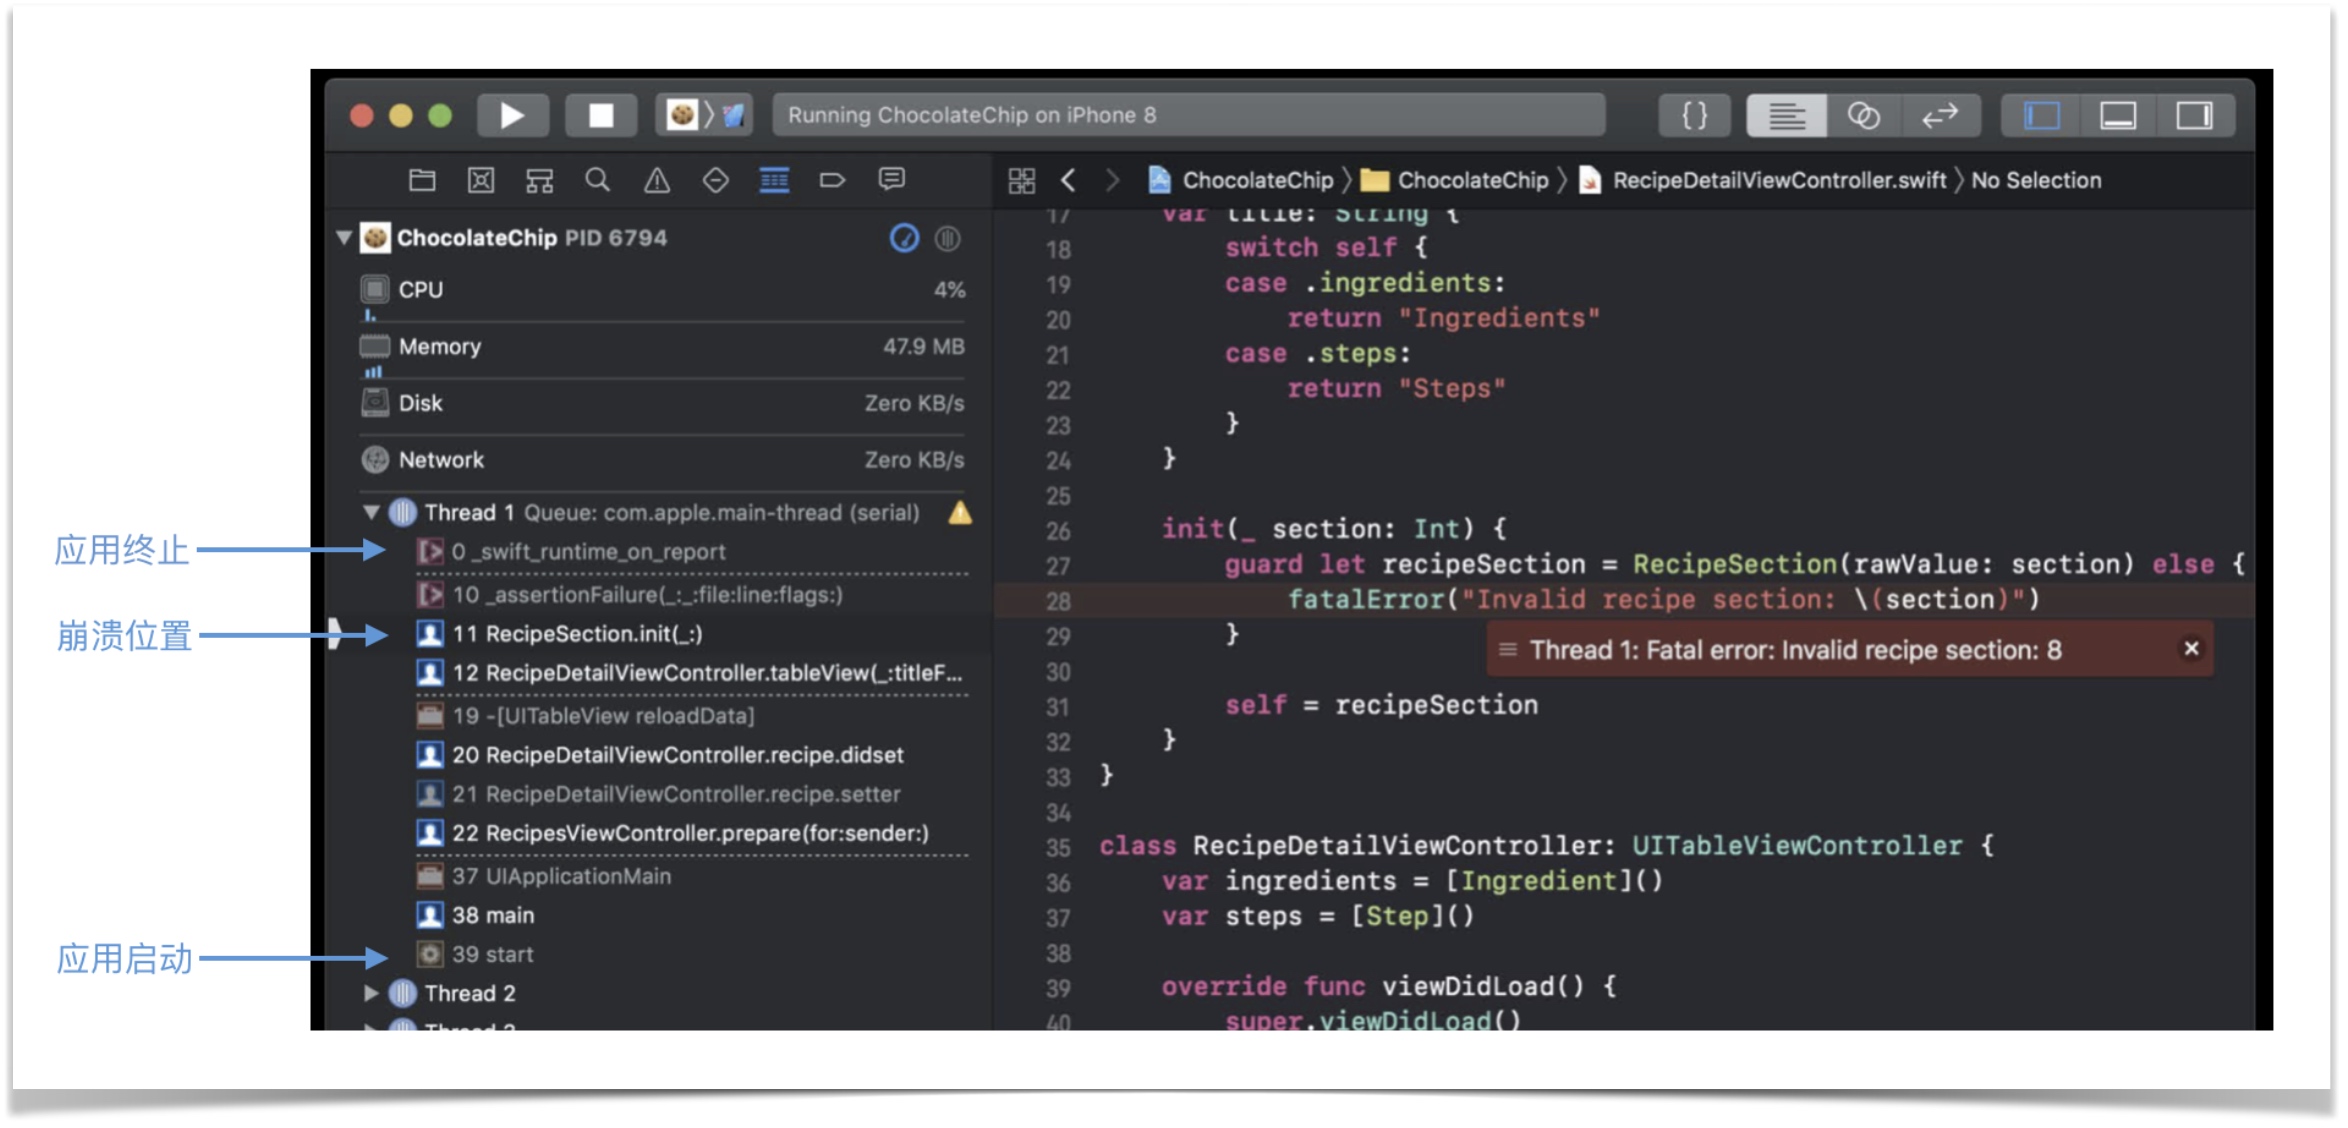Open the Issue navigator warning icon
Screen dimensions: 2348x1128
coord(656,180)
